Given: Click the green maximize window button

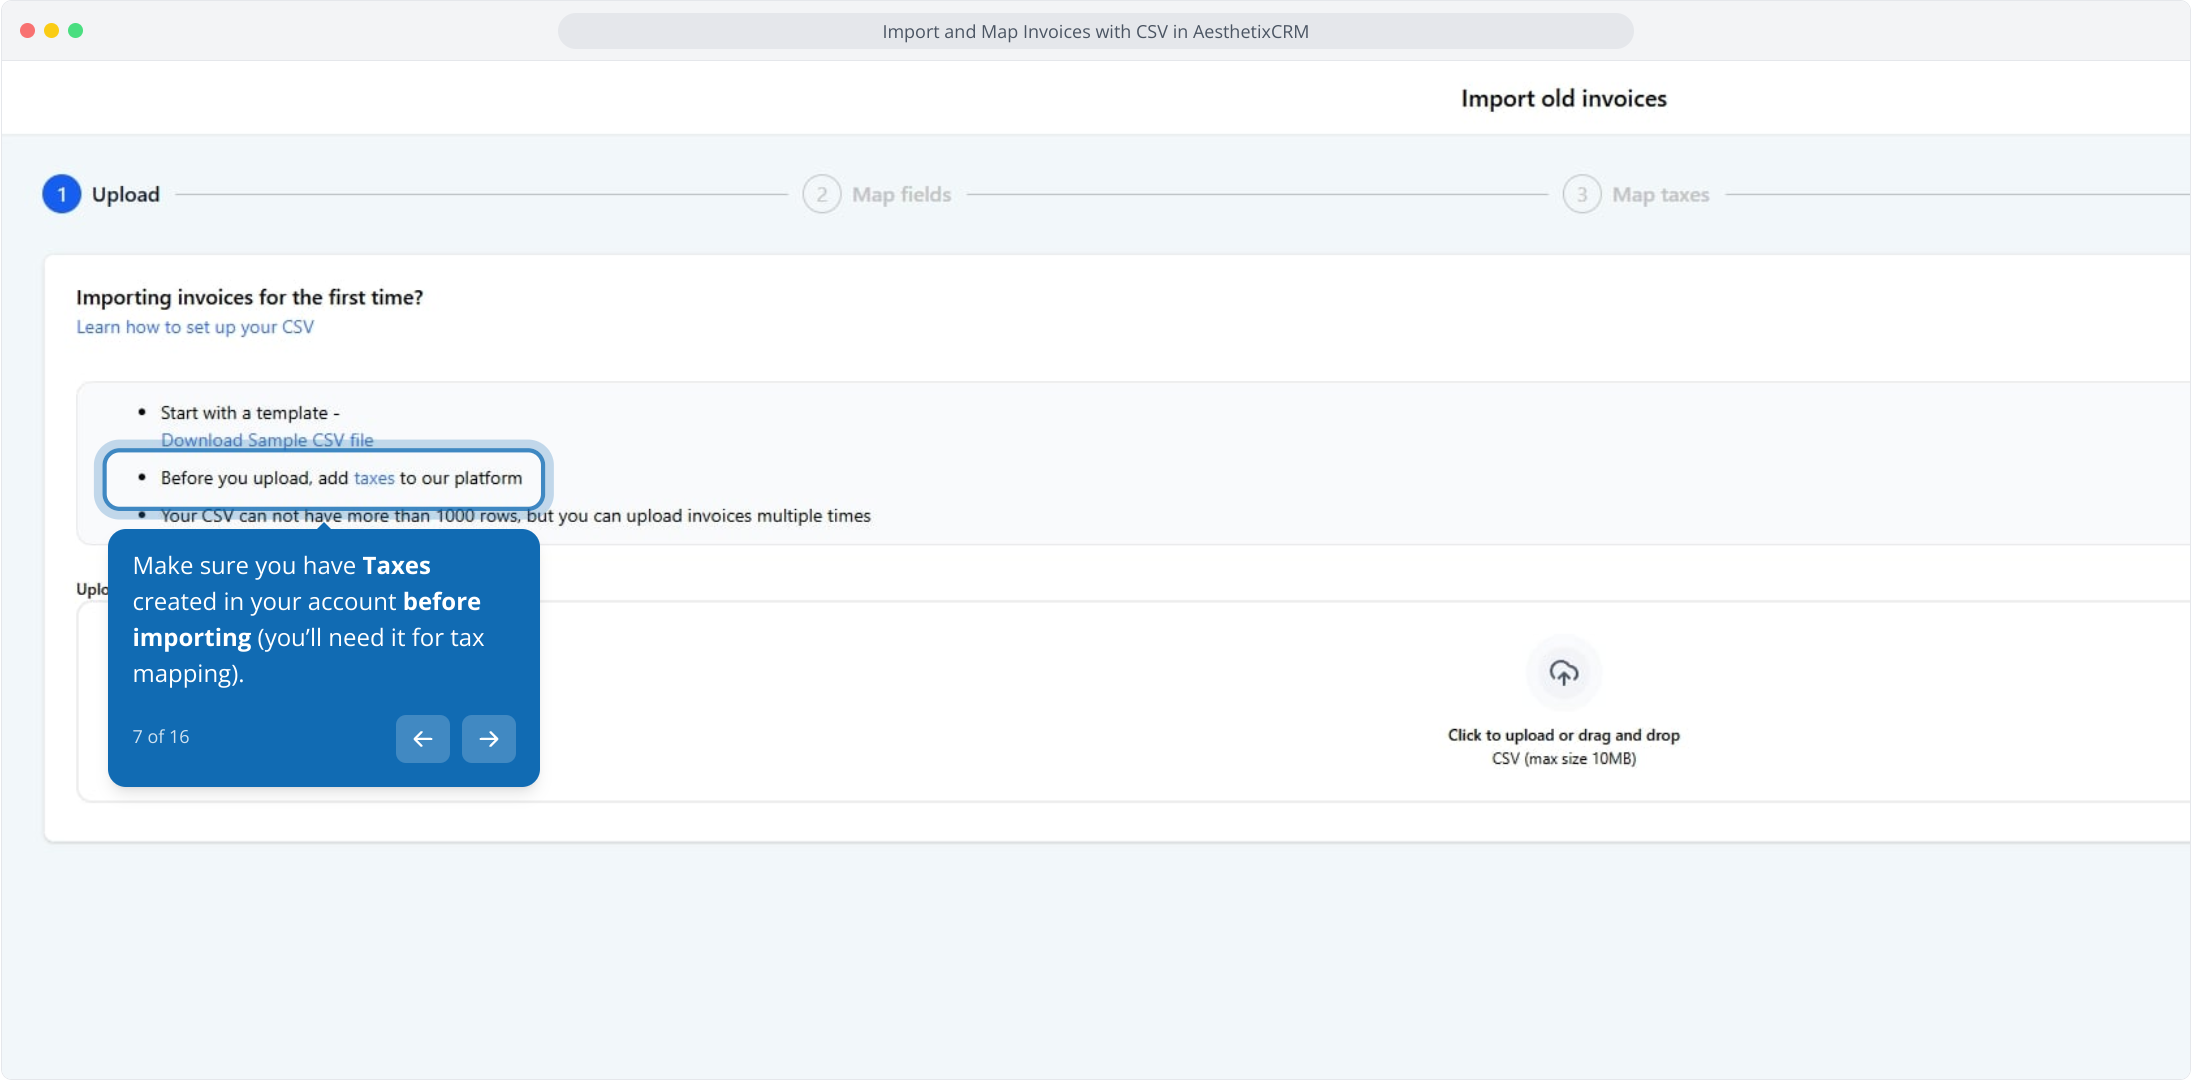Looking at the screenshot, I should 76,31.
